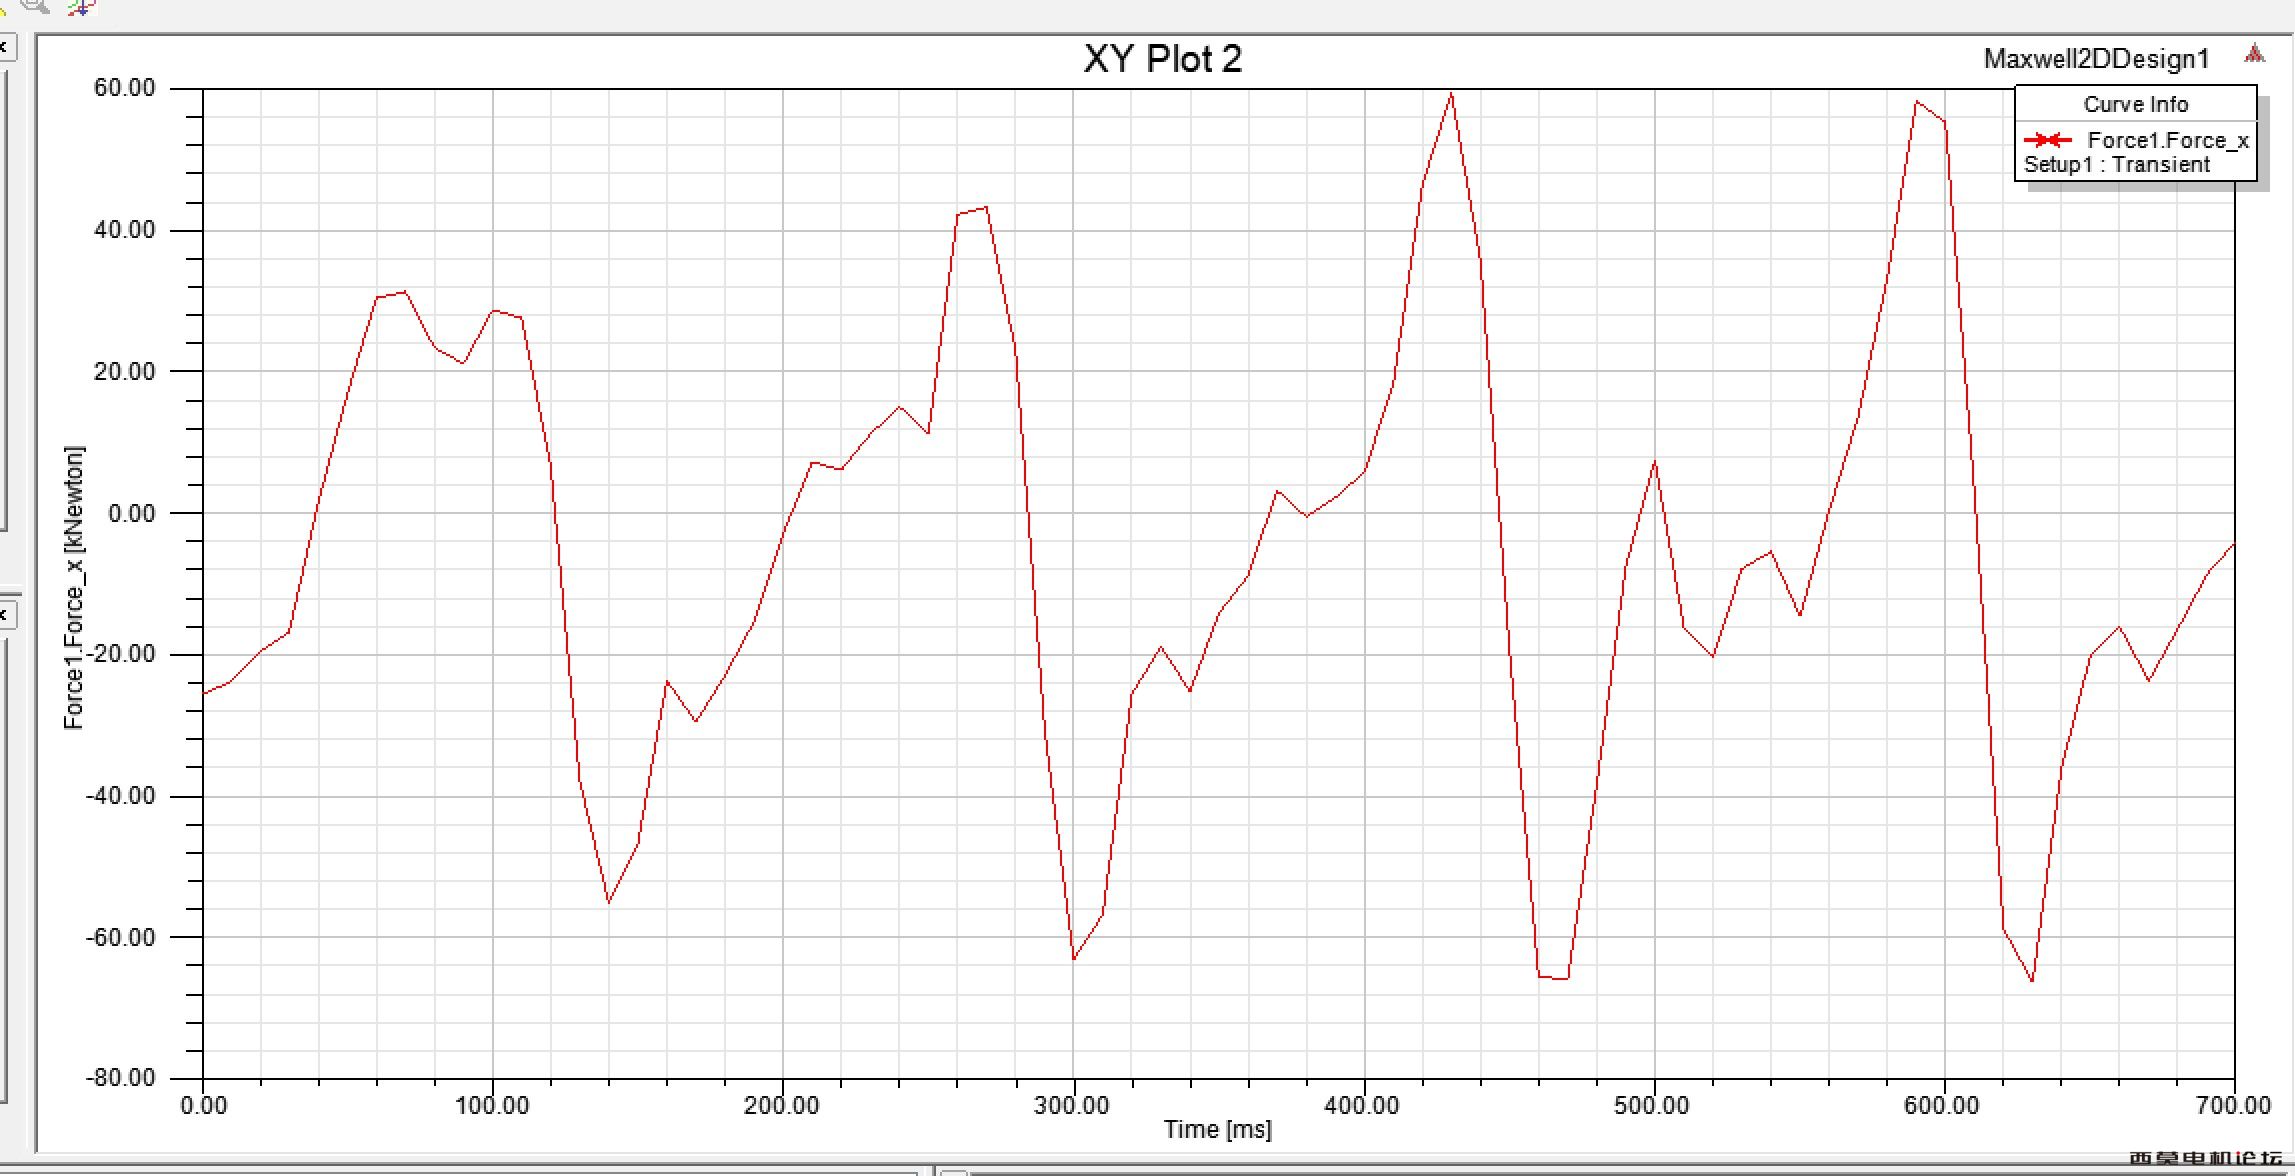
Task: Click the 500.00 tick label on Time axis
Action: click(1652, 1105)
